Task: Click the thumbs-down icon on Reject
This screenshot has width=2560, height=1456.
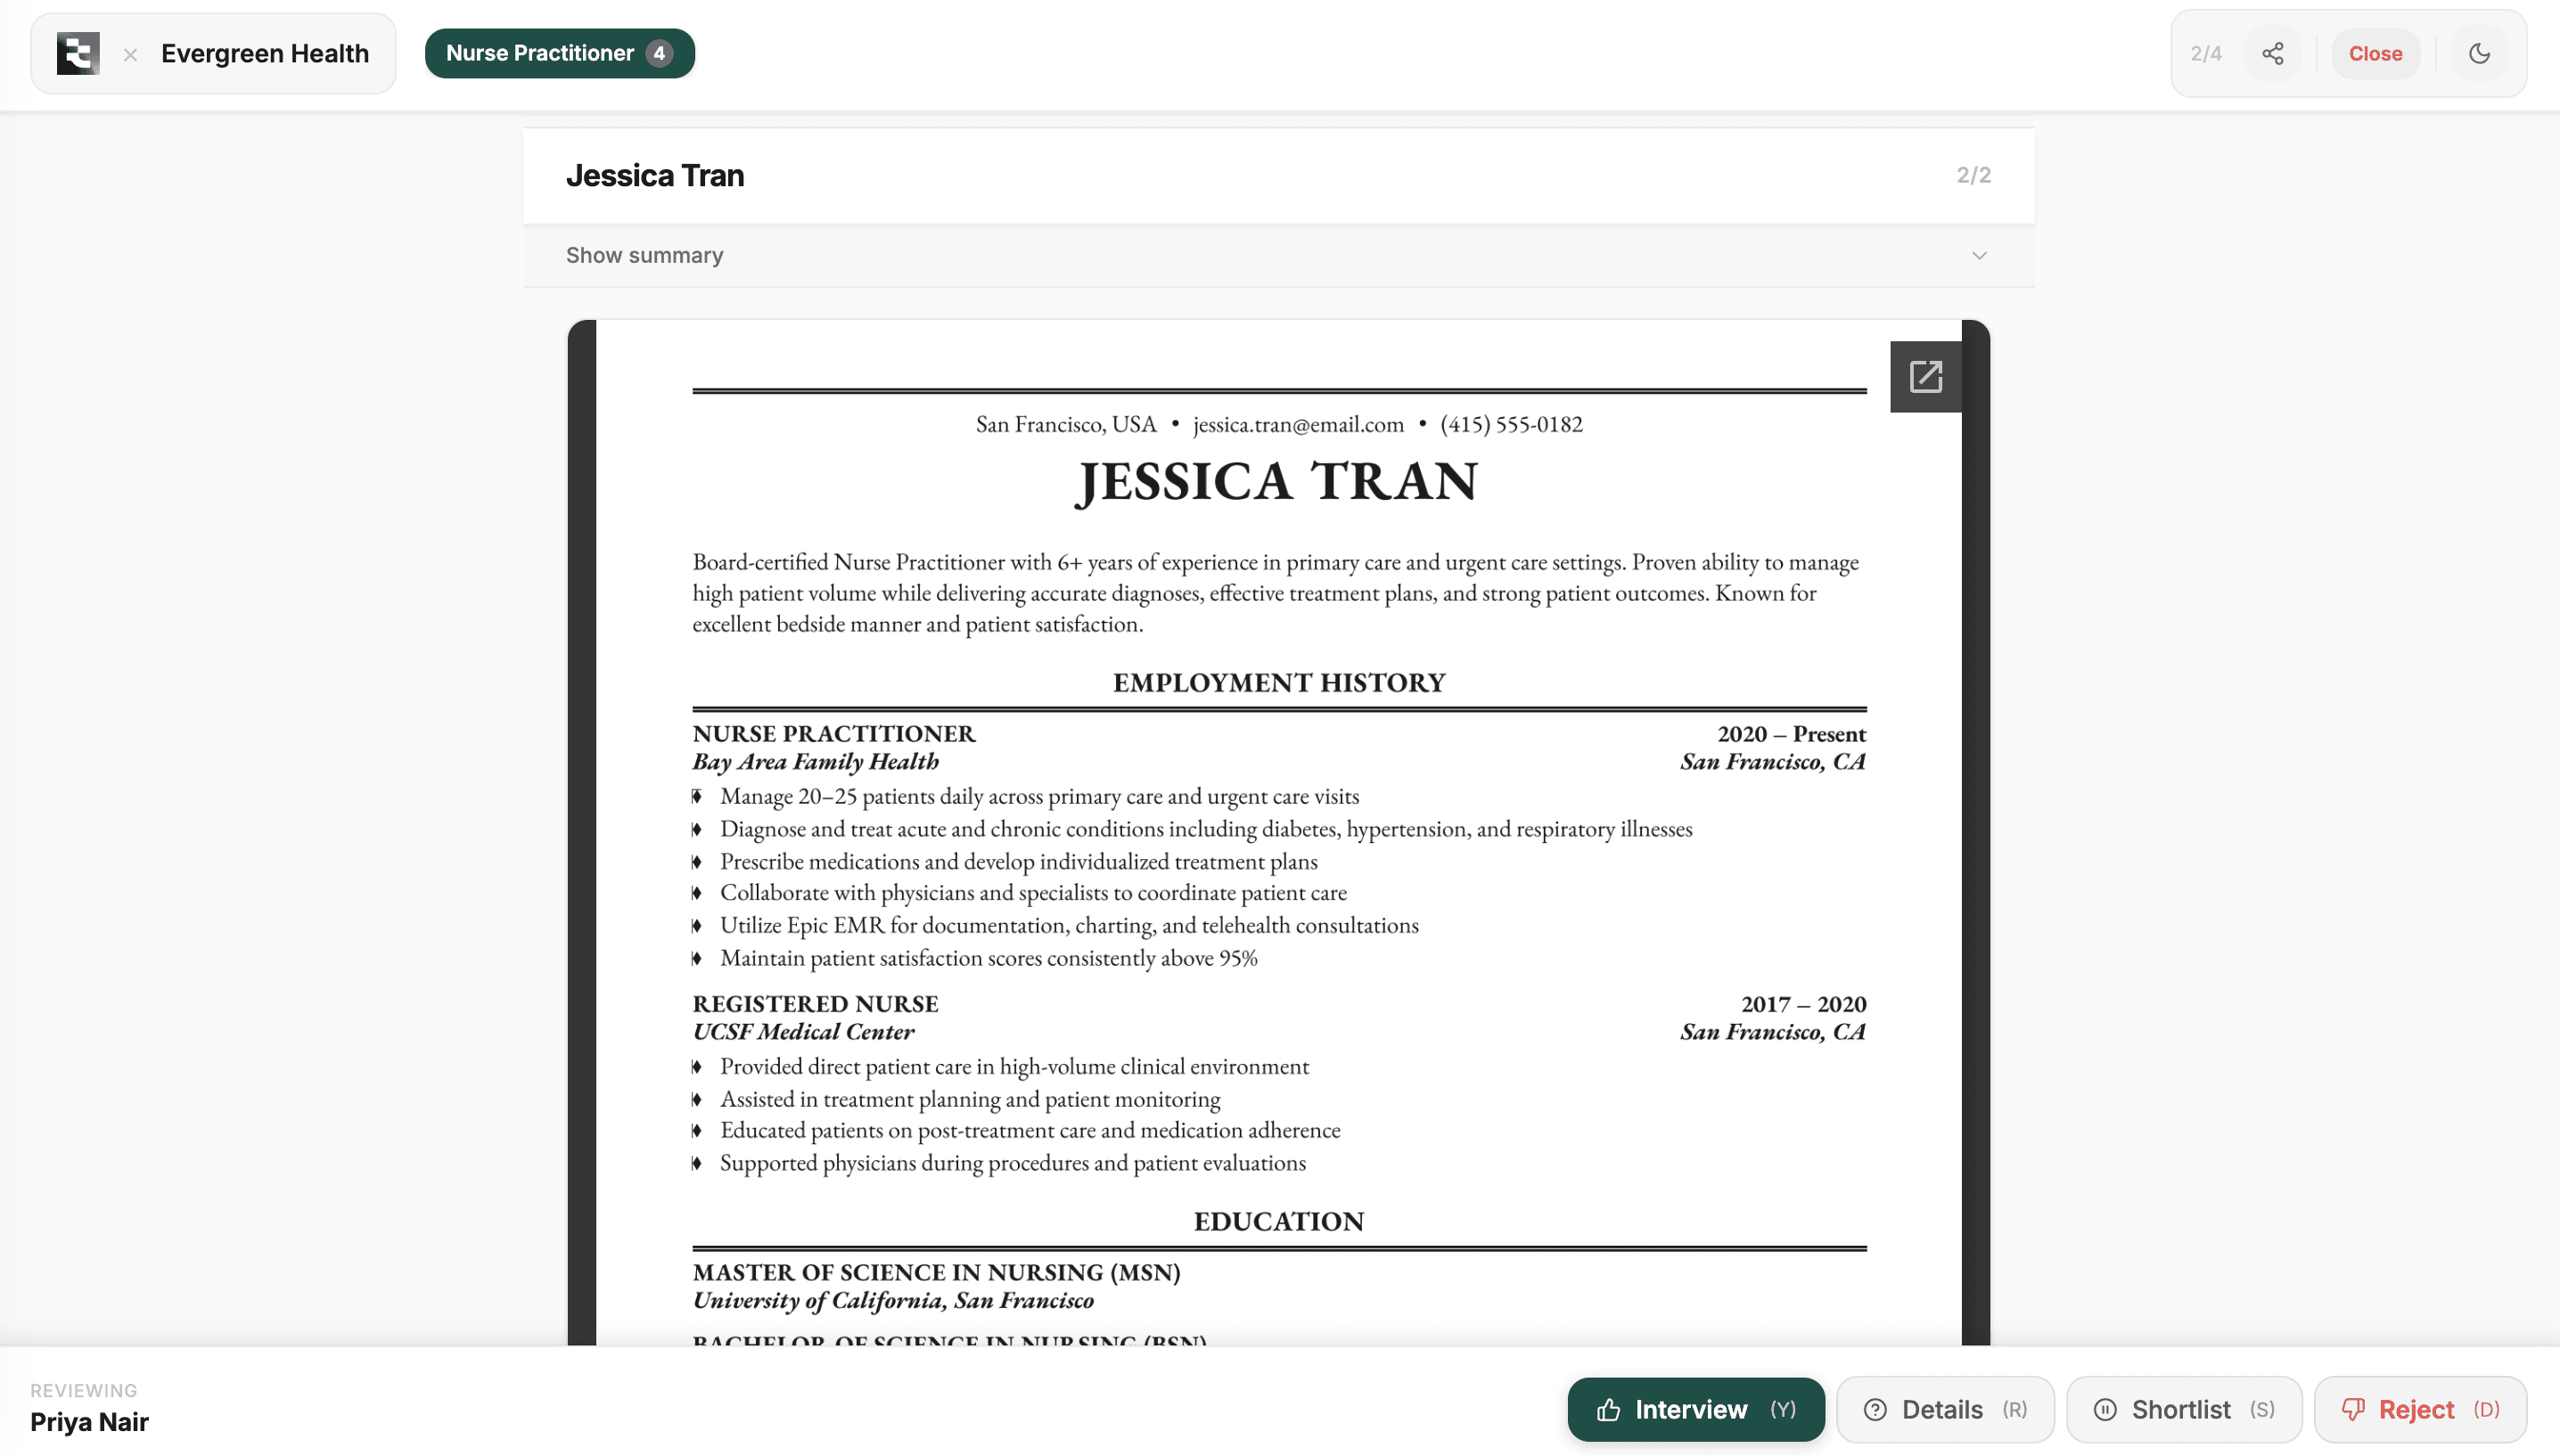Action: coord(2353,1409)
